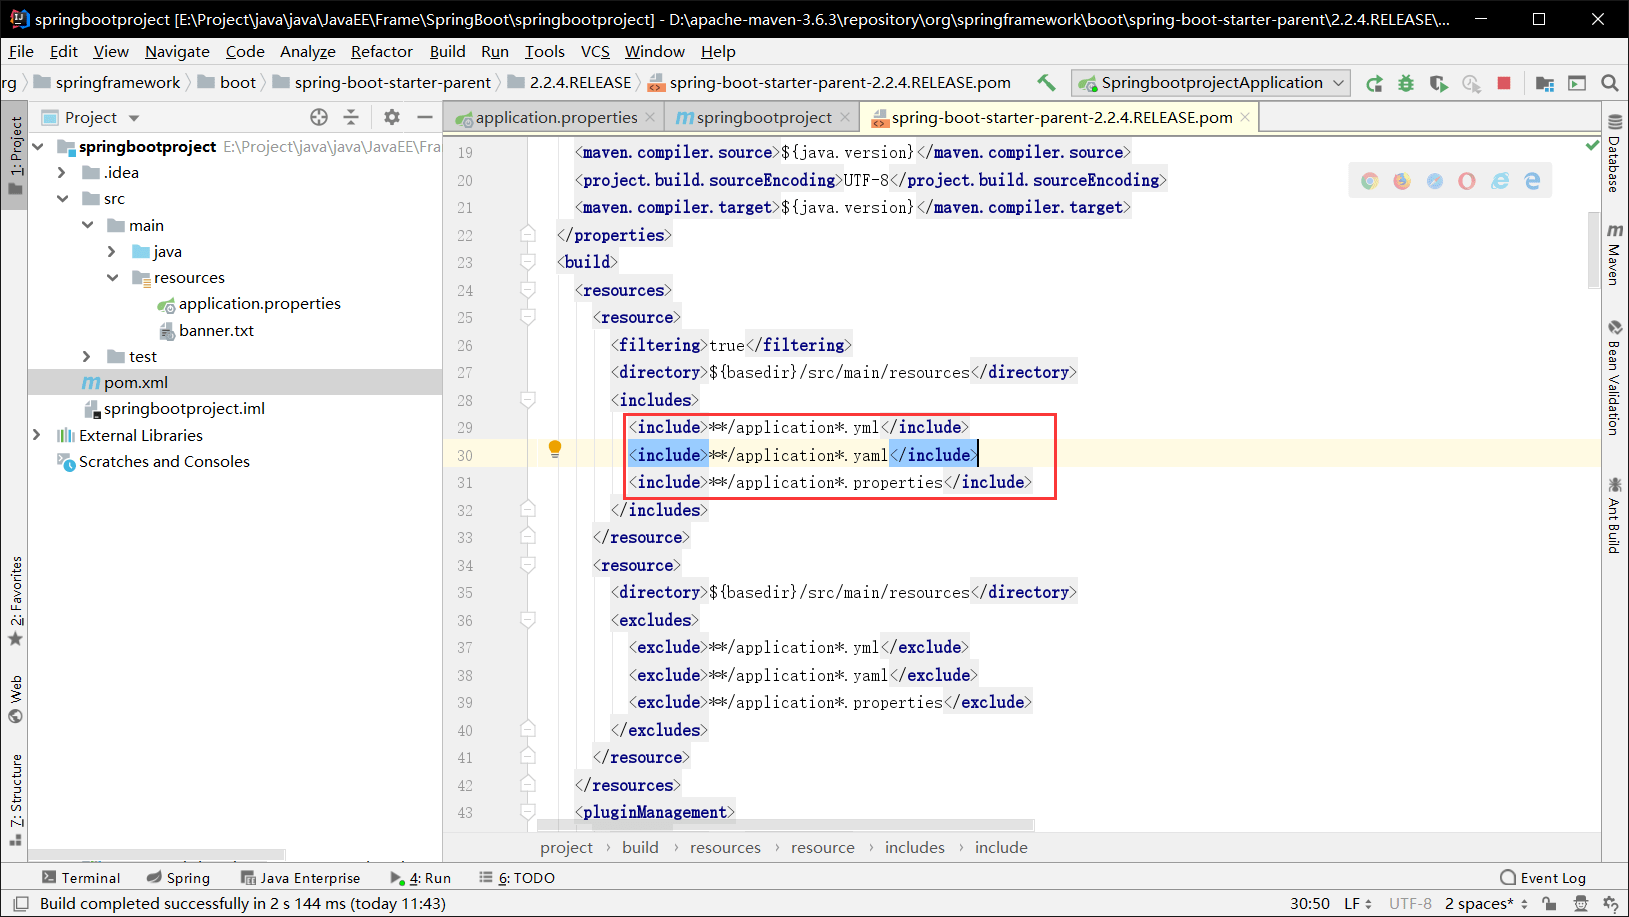Viewport: 1629px width, 917px height.
Task: Click the intention lightbulb on line 30
Action: 555,449
